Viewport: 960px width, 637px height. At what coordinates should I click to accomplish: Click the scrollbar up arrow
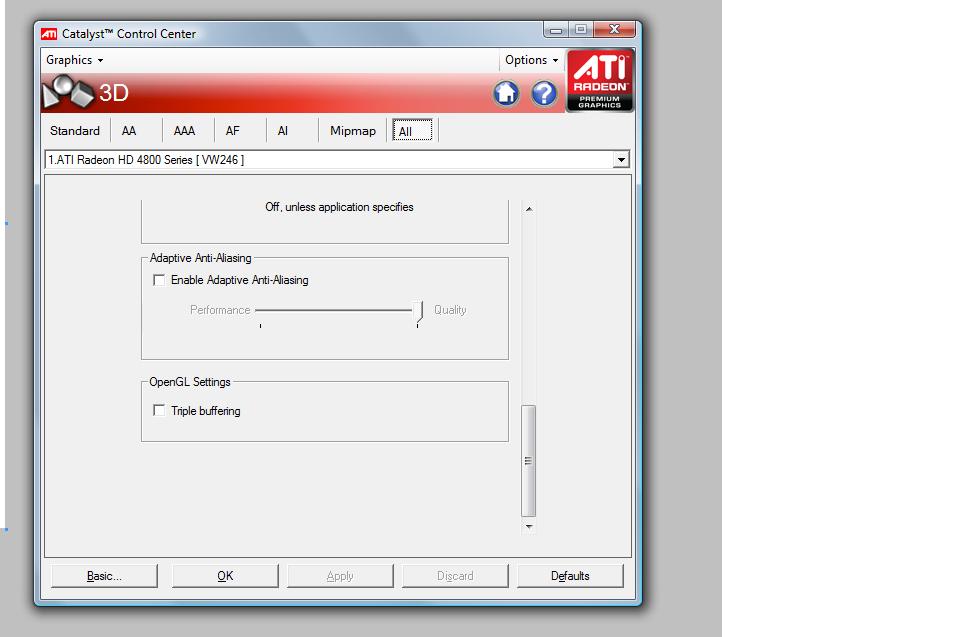click(x=529, y=209)
